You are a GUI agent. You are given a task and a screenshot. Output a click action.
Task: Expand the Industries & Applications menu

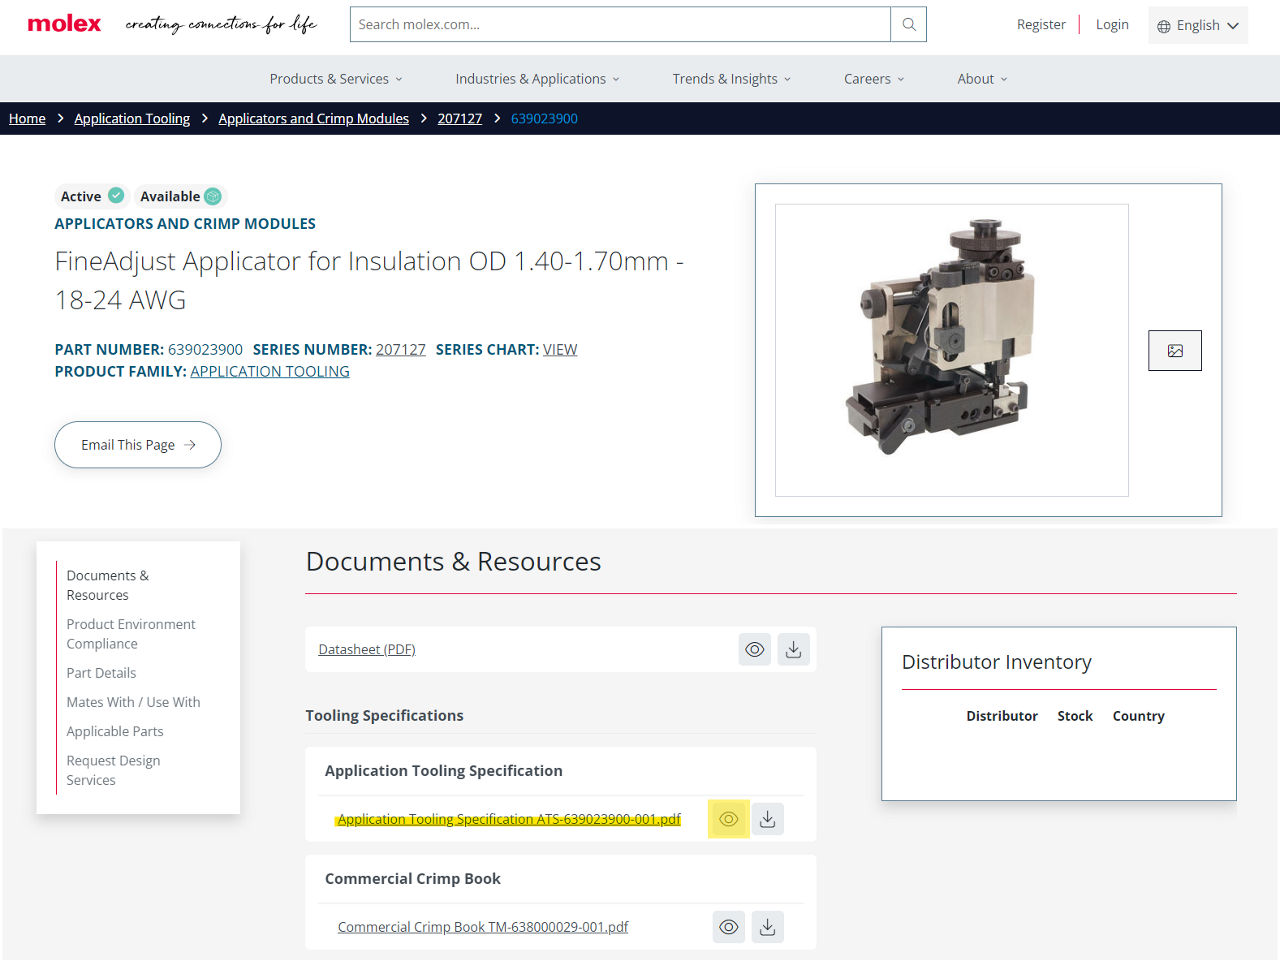[538, 79]
